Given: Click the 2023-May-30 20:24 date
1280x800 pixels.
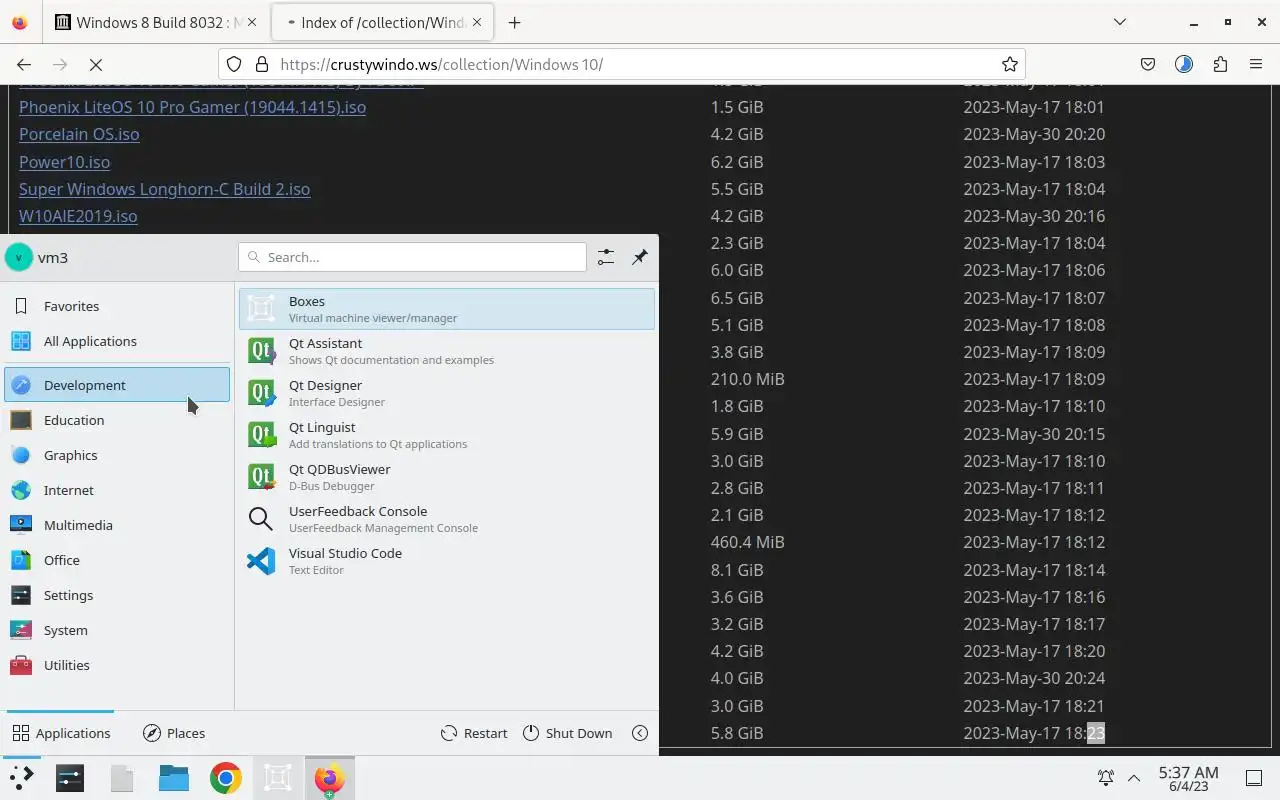Looking at the screenshot, I should 1034,678.
